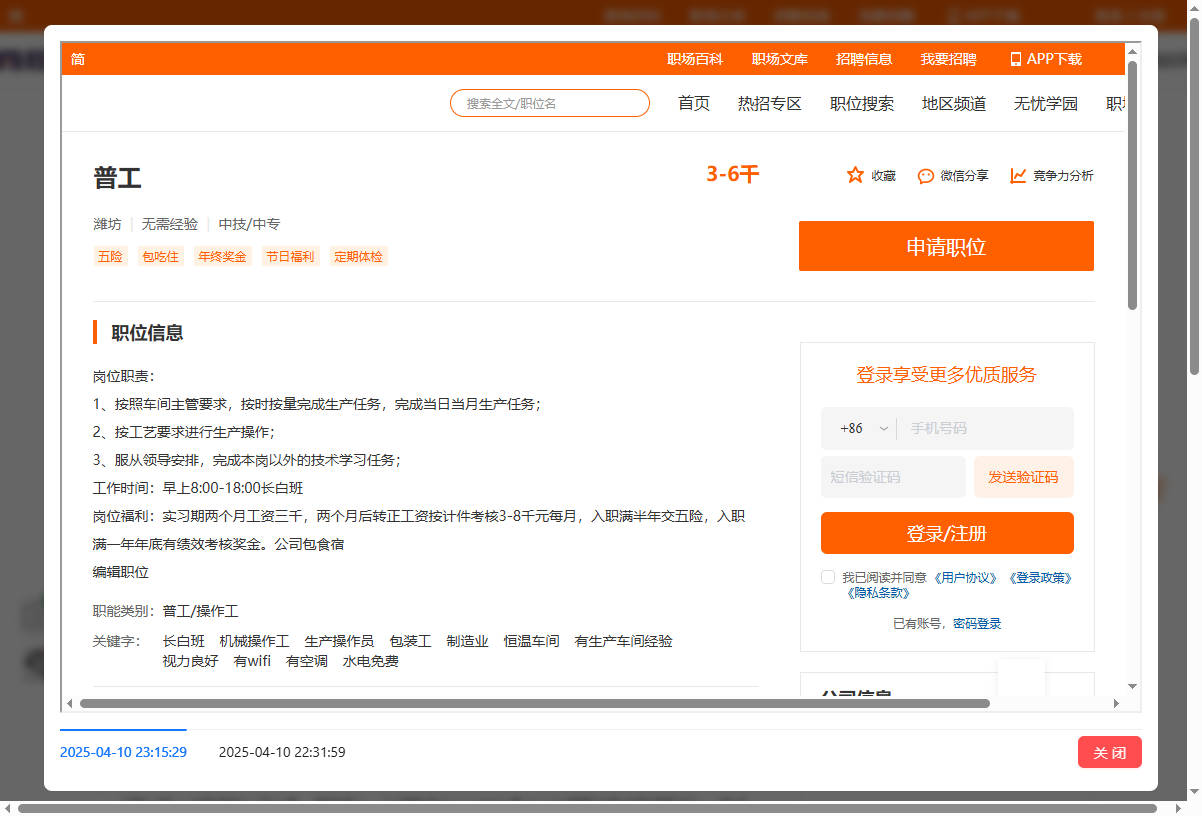Viewport: 1202px width, 816px height.
Task: Select the orange 简 site logo
Action: coord(77,59)
